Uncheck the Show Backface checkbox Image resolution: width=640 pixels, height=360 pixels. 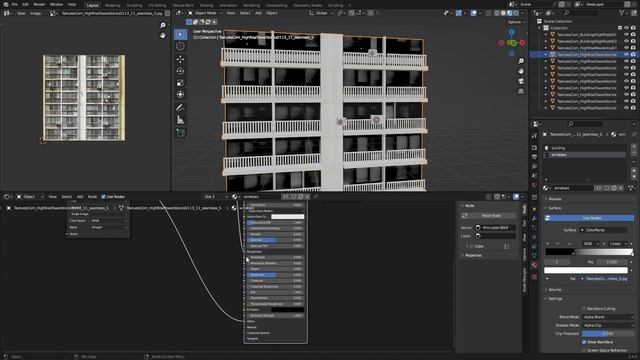pyautogui.click(x=584, y=342)
